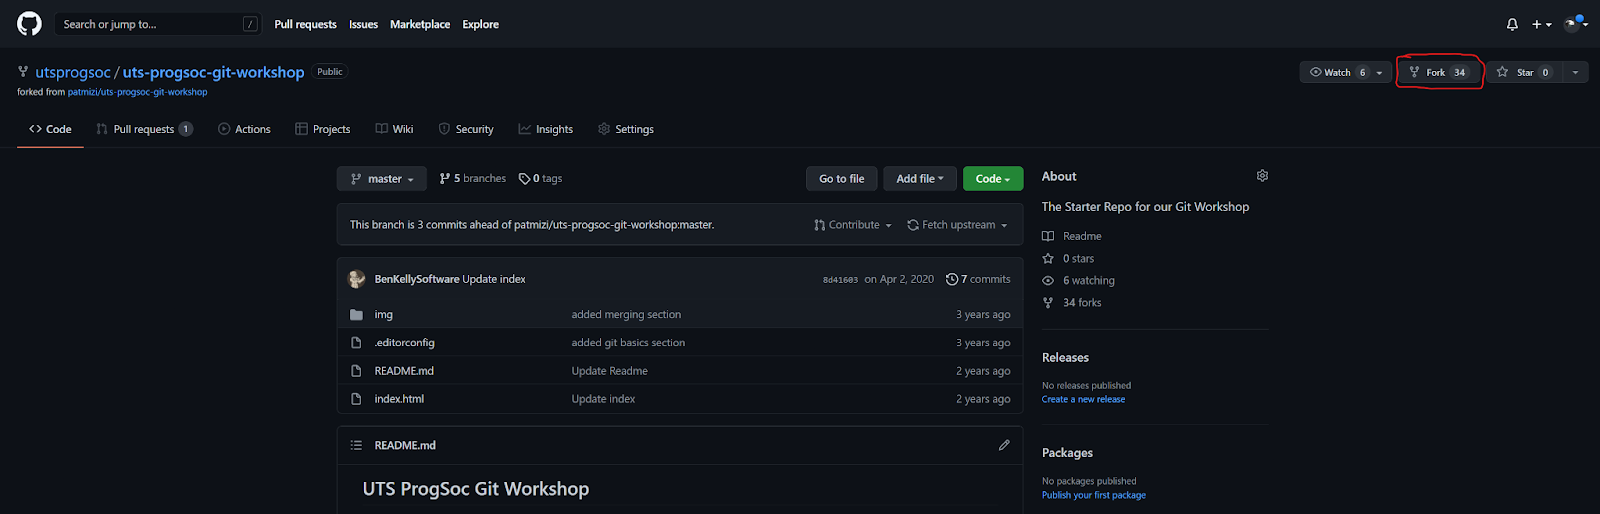Open the Packages heading link

click(1067, 453)
